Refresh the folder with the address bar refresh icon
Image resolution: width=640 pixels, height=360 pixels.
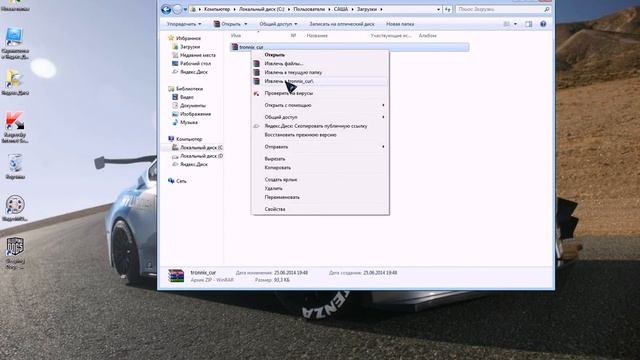[x=448, y=9]
